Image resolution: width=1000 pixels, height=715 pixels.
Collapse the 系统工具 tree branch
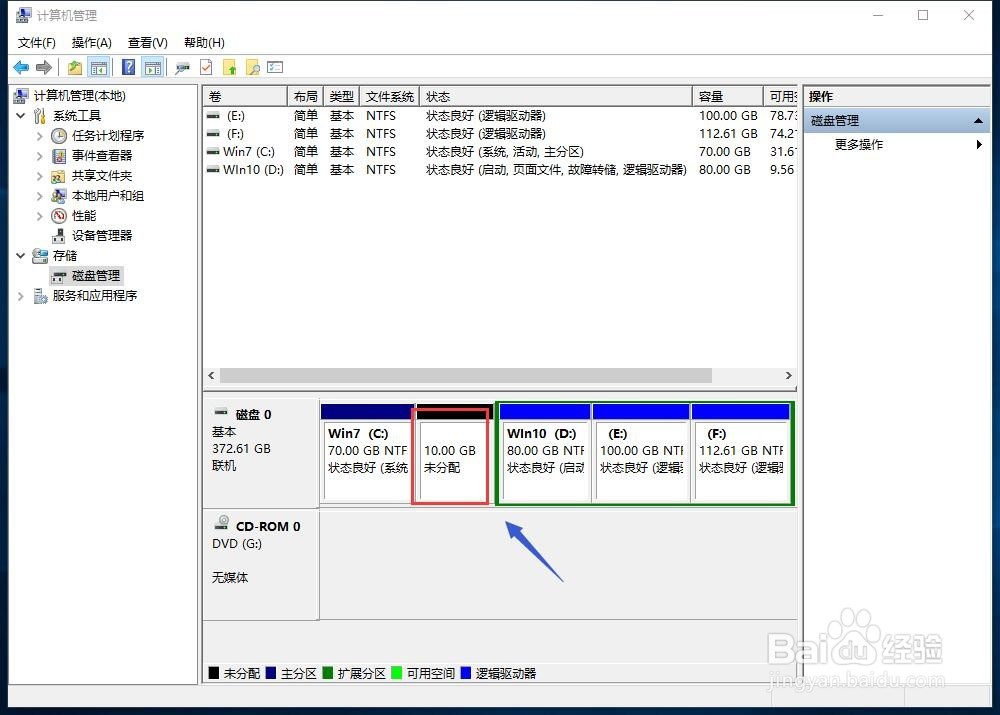(x=21, y=115)
